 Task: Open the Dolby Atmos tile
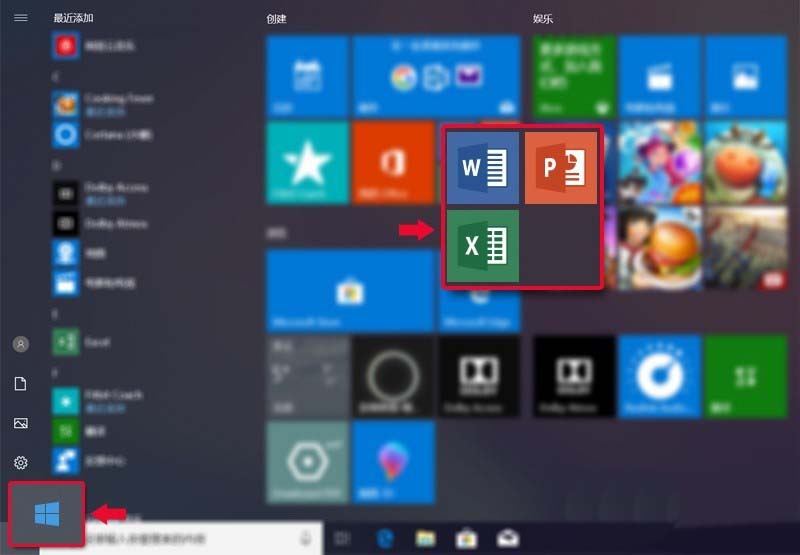click(x=574, y=377)
